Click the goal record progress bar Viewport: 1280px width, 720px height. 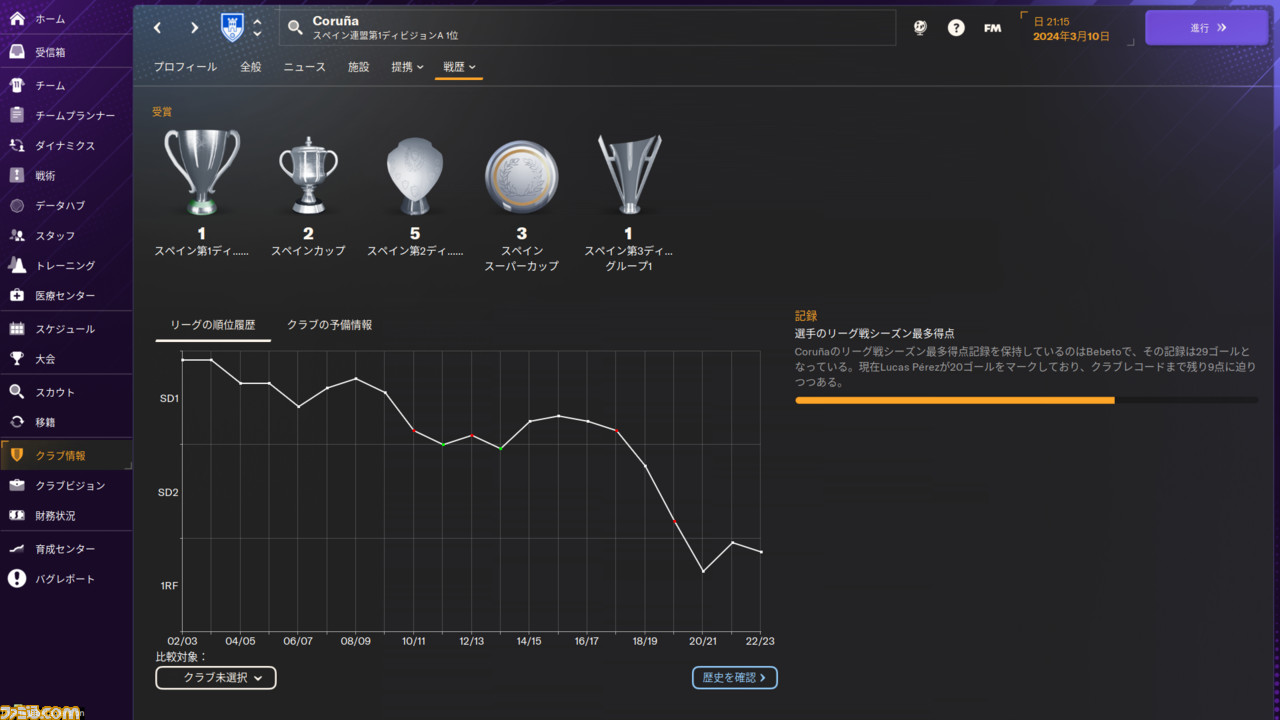coord(1027,400)
